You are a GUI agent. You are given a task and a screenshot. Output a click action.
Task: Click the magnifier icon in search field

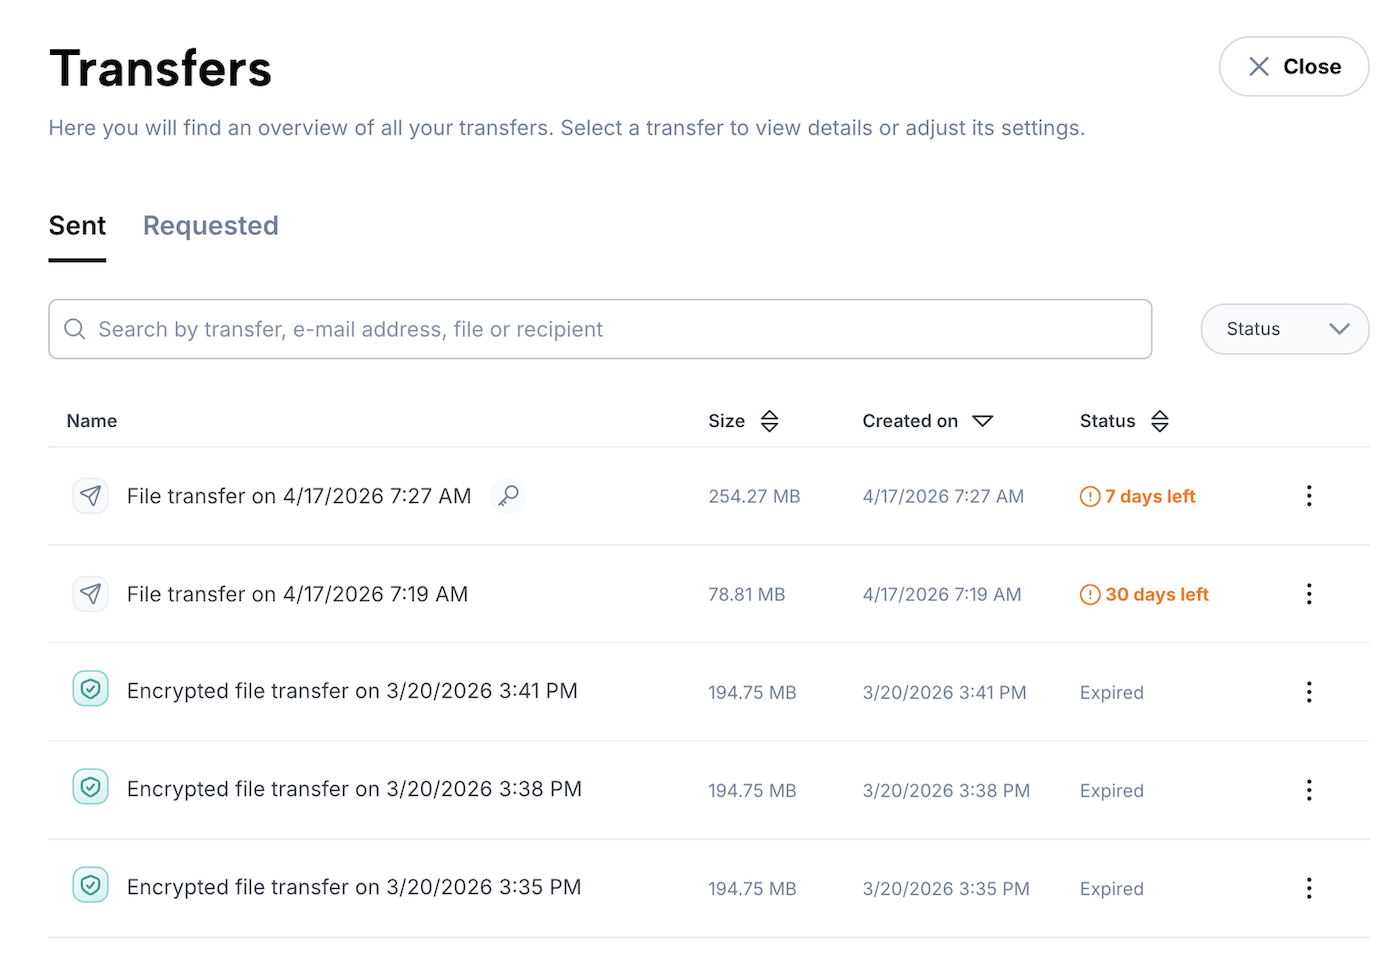[75, 329]
